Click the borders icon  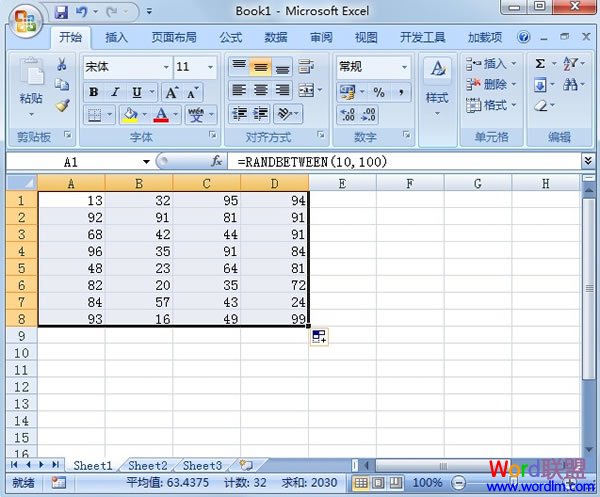point(95,114)
